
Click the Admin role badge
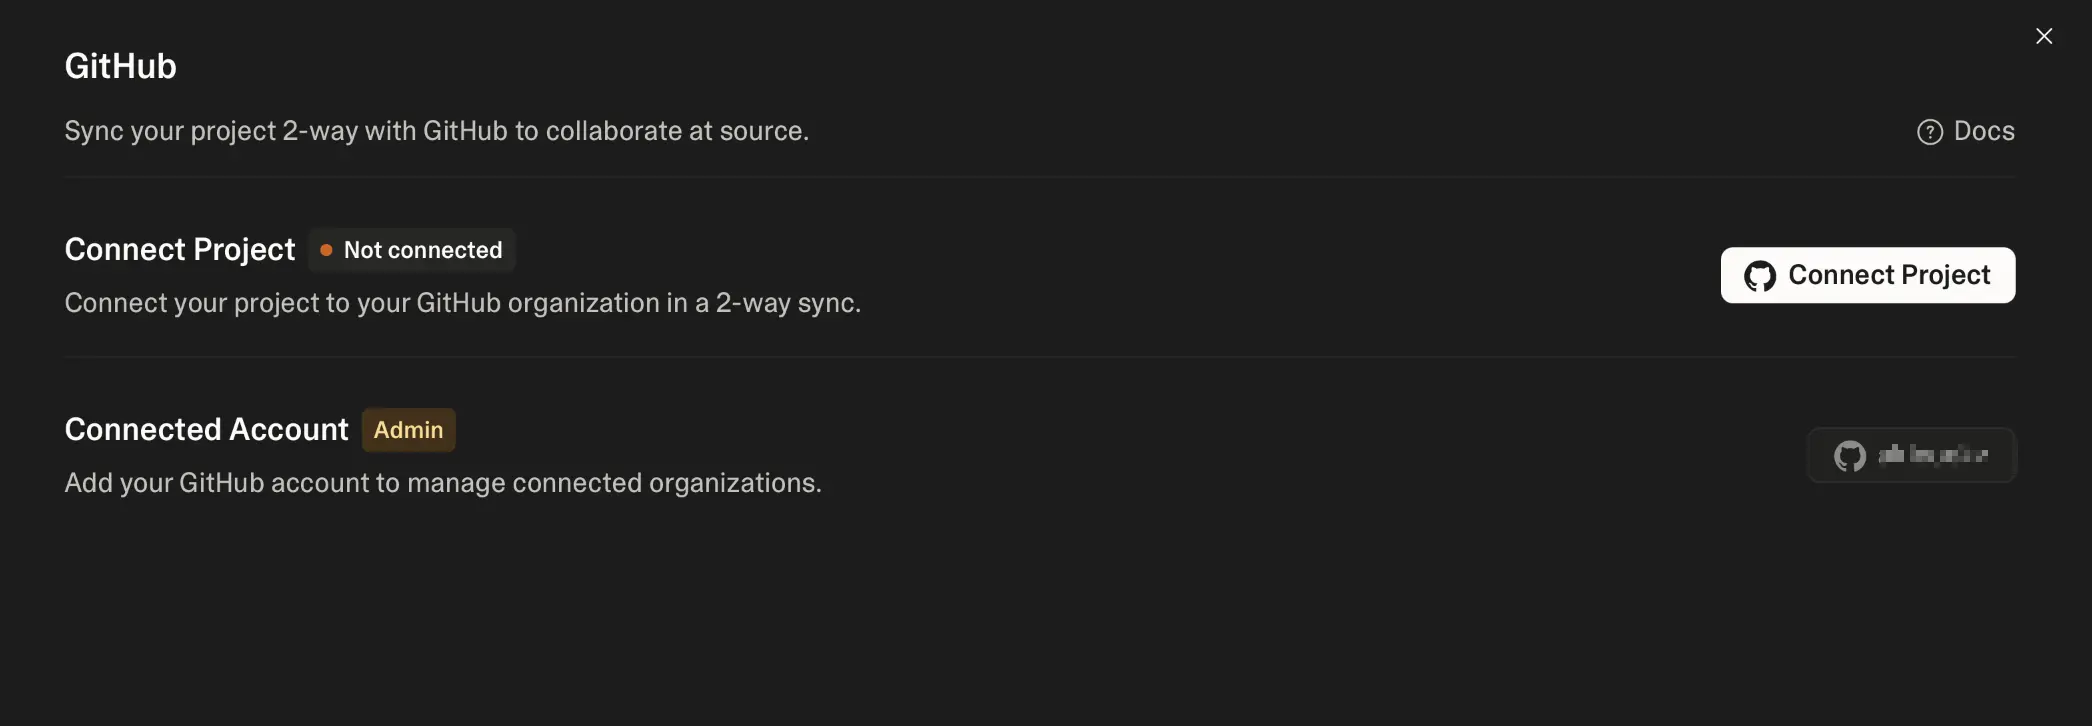[x=408, y=429]
